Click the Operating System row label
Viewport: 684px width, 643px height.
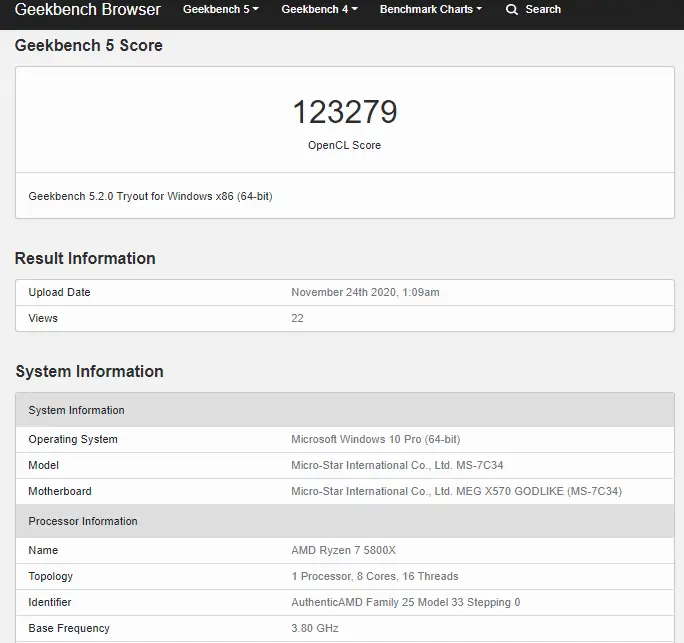pos(73,439)
